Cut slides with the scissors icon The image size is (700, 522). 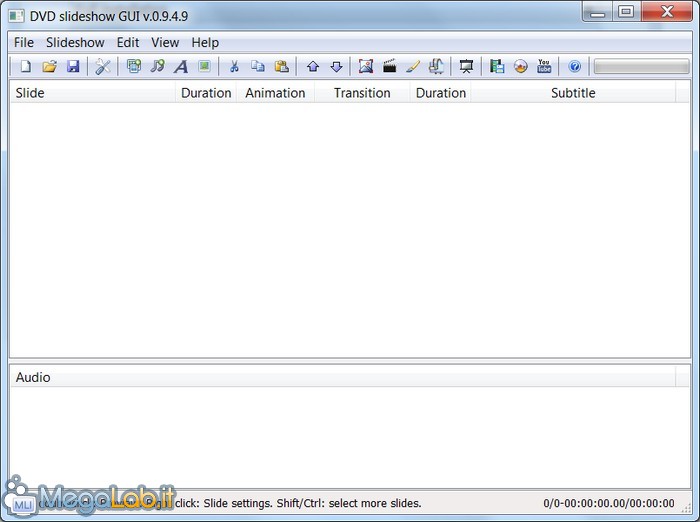point(234,67)
